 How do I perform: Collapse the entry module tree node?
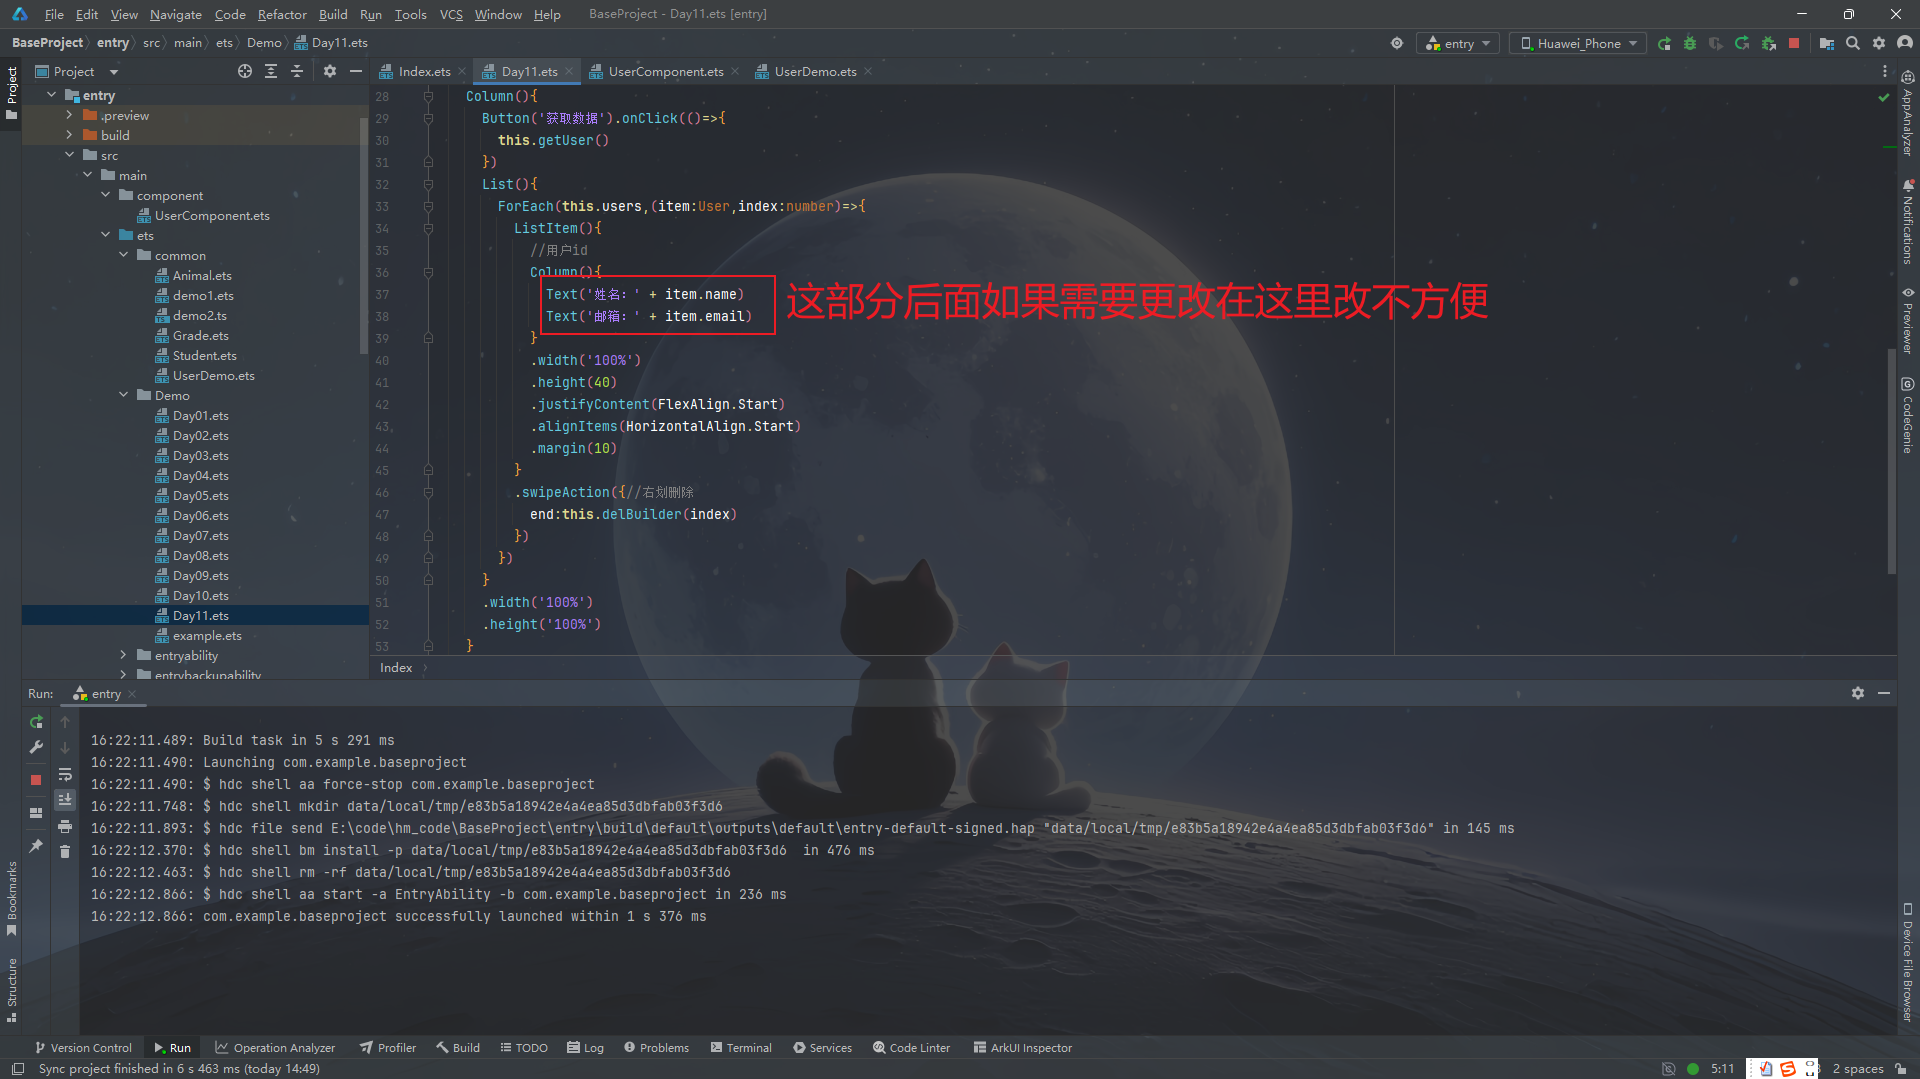(x=51, y=95)
